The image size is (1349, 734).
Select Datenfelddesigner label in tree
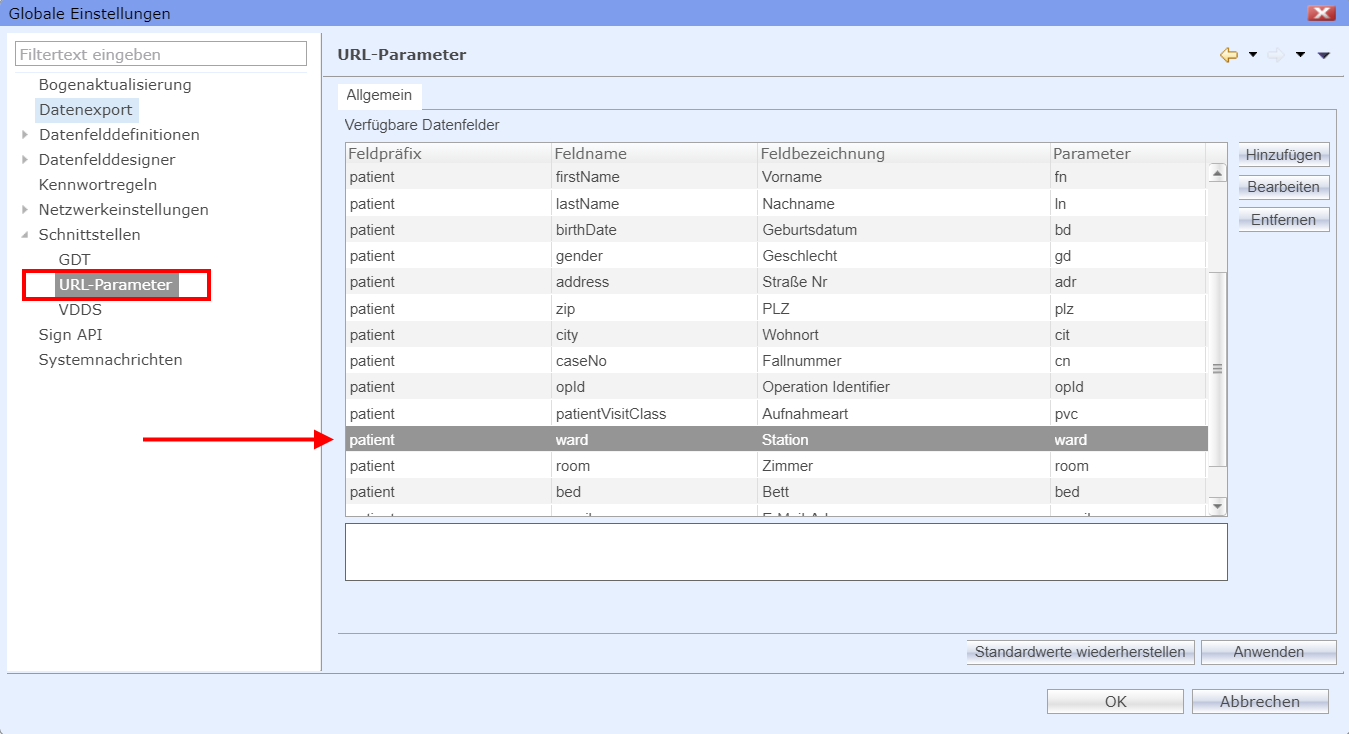pyautogui.click(x=107, y=159)
